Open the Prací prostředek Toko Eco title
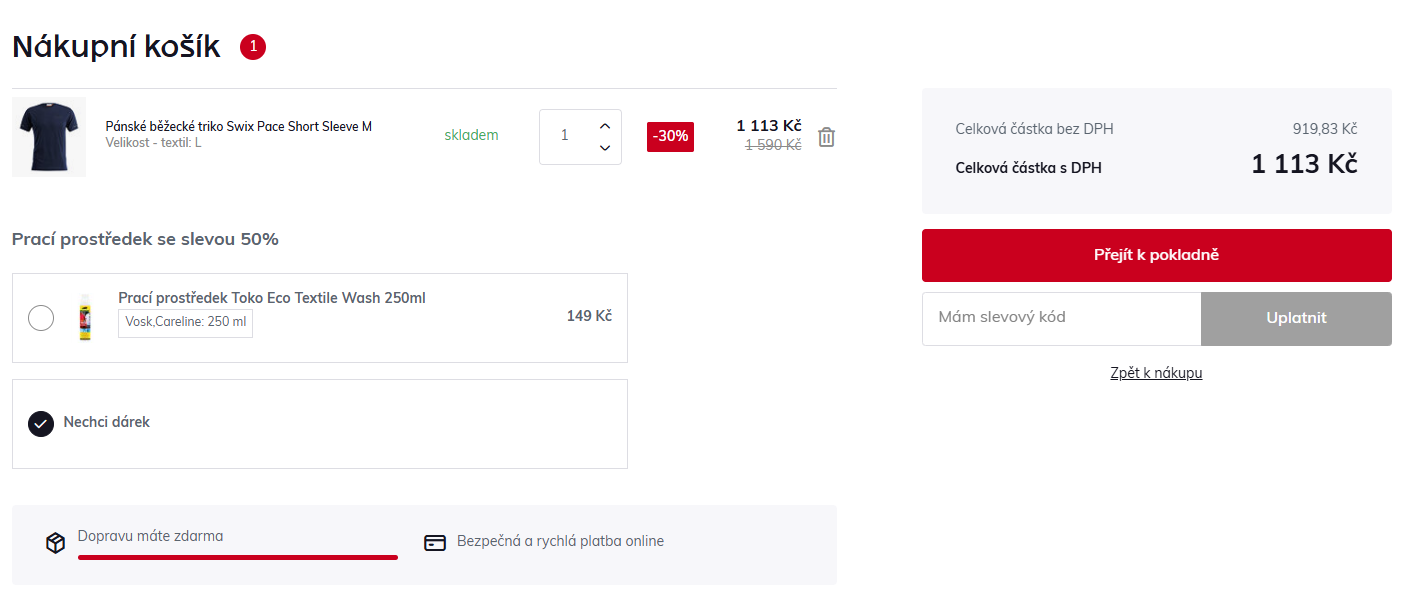Screen dimensions: 1408x606 tap(272, 298)
